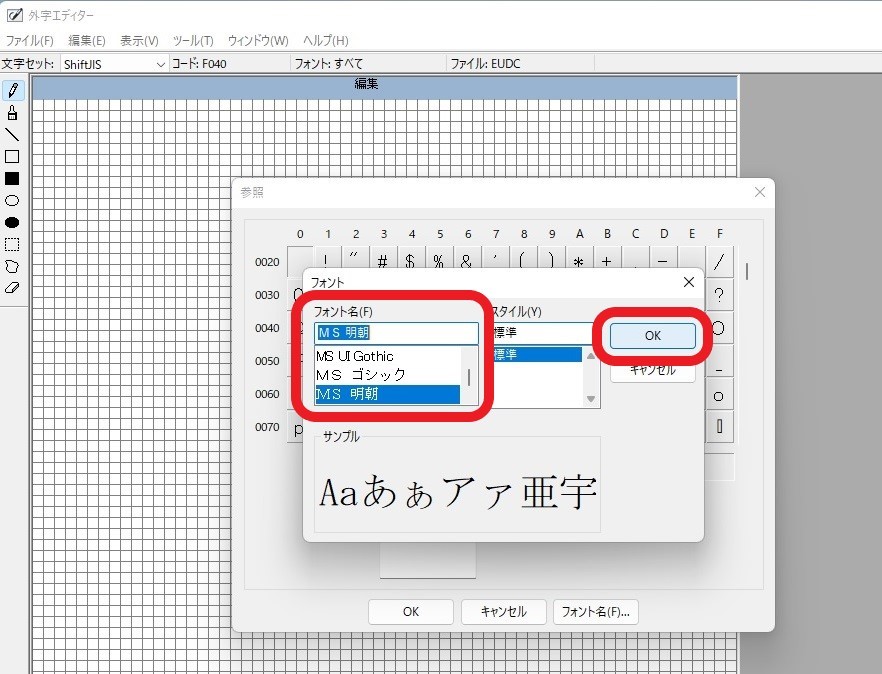
Task: Click the font list scrollbar thumb
Action: click(469, 378)
